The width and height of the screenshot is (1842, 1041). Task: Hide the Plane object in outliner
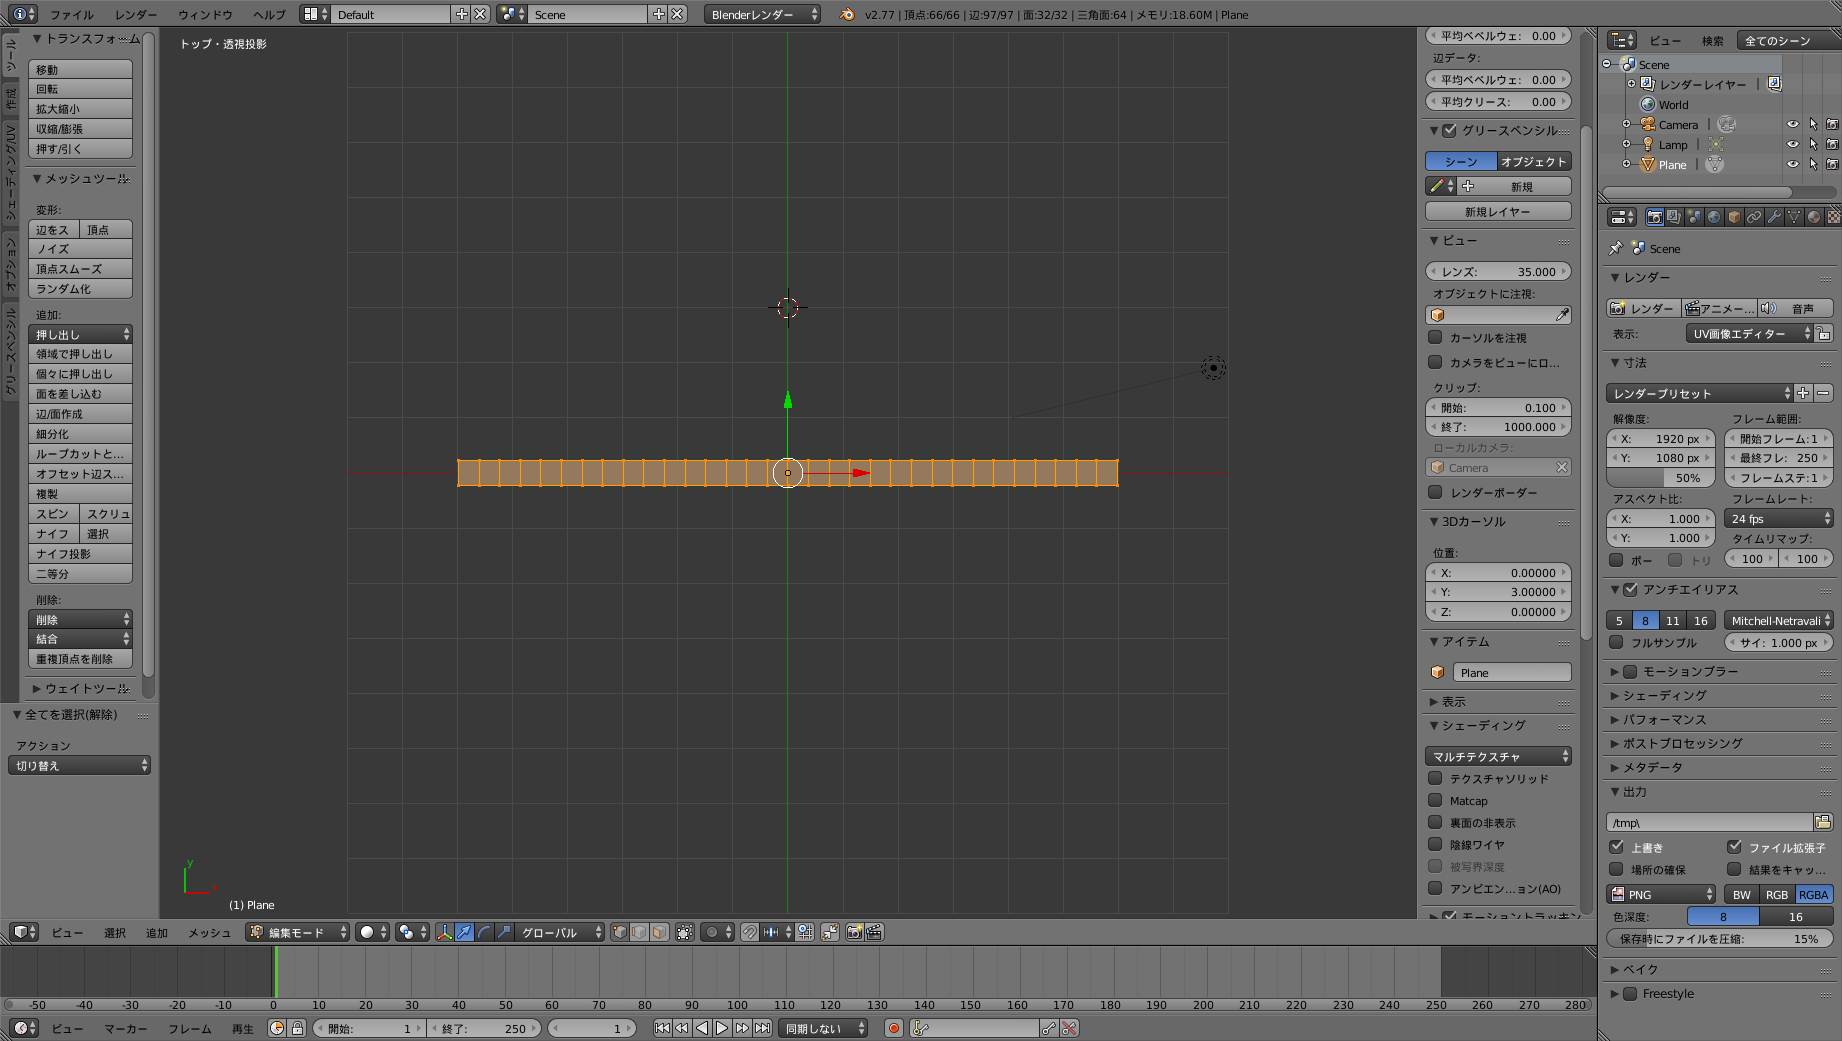(x=1792, y=165)
